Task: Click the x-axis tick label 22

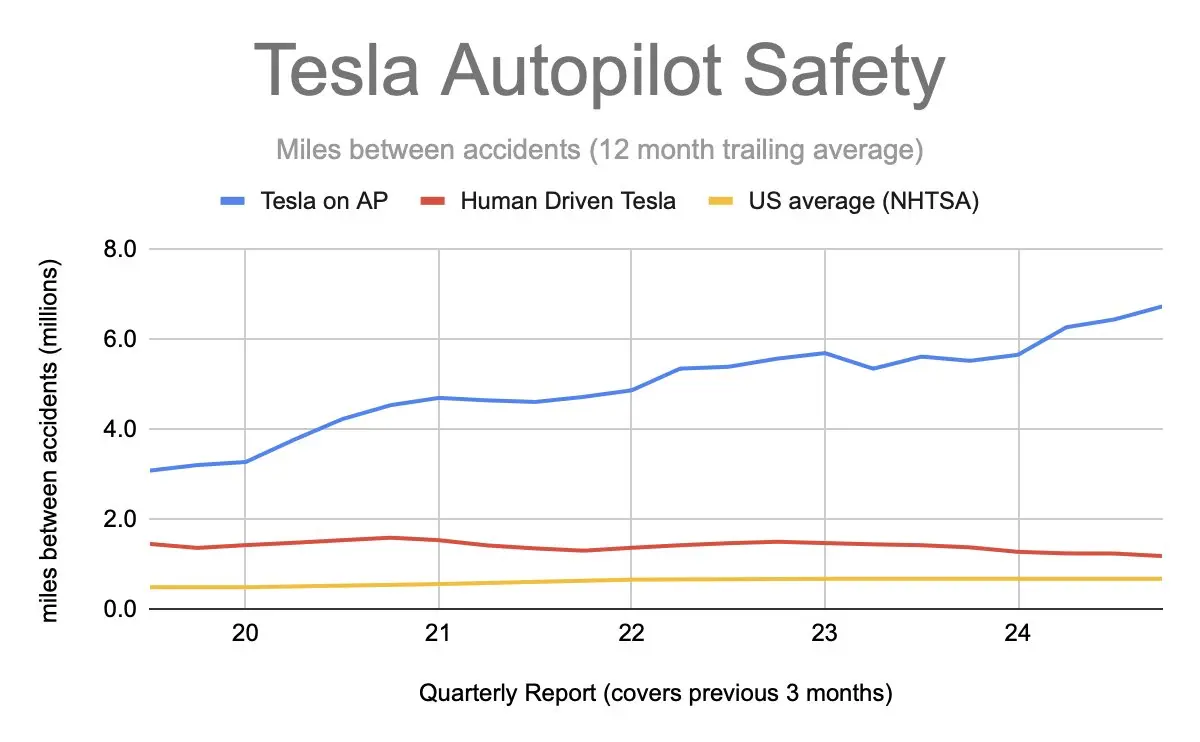Action: tap(631, 636)
